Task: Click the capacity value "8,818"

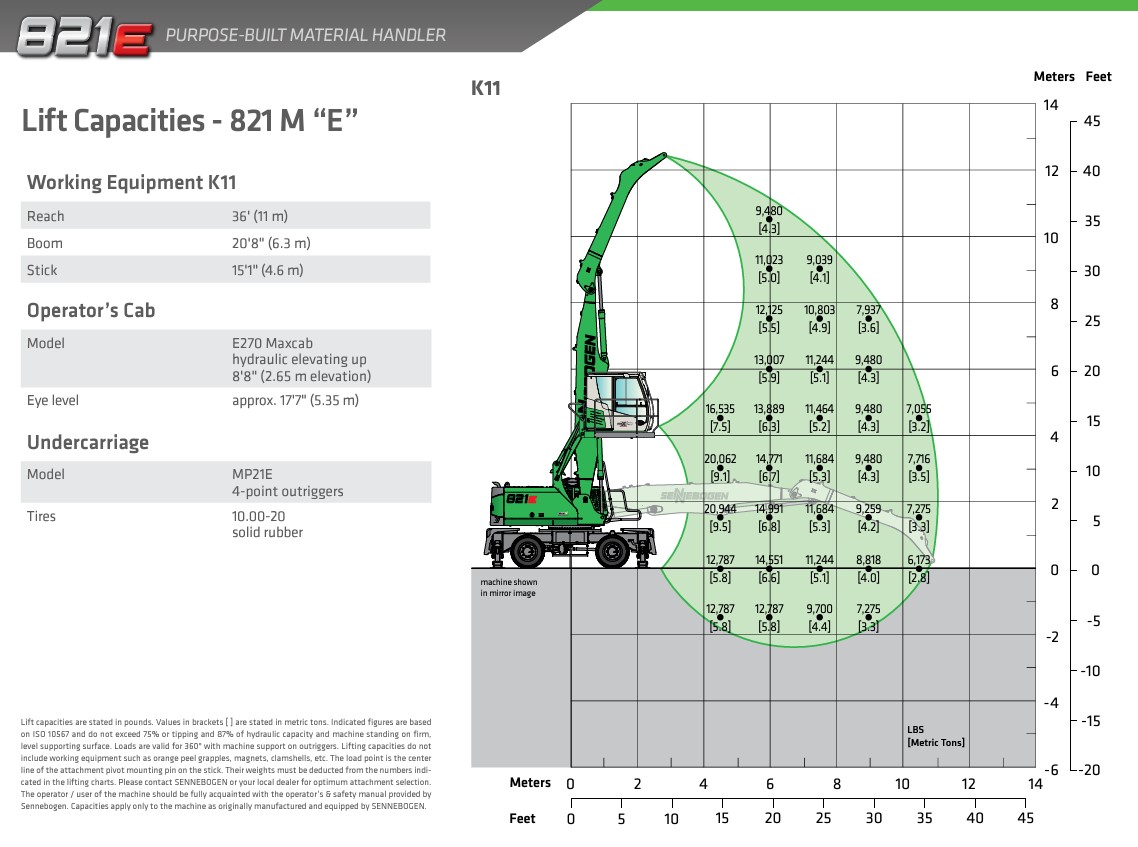Action: click(868, 560)
